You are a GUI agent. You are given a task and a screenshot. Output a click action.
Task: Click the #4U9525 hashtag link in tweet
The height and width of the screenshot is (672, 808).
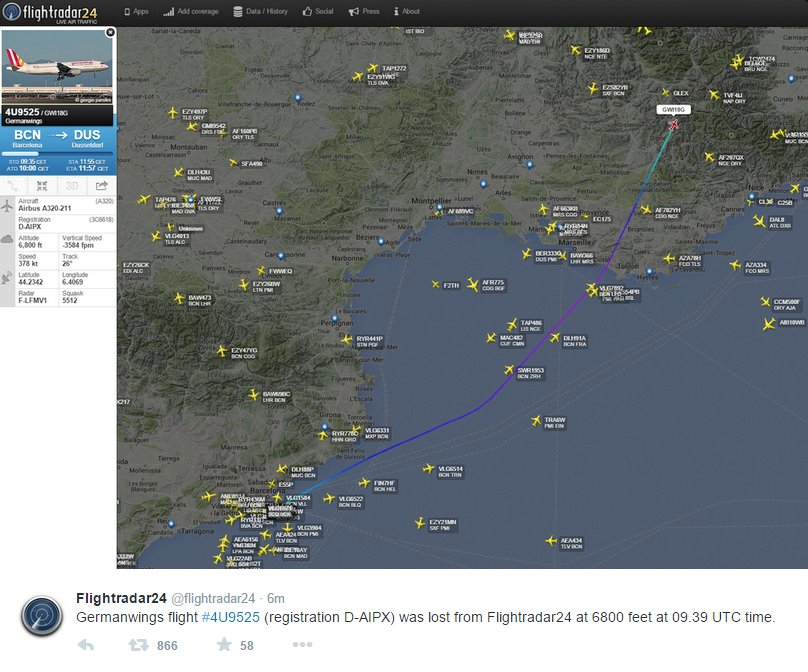230,617
